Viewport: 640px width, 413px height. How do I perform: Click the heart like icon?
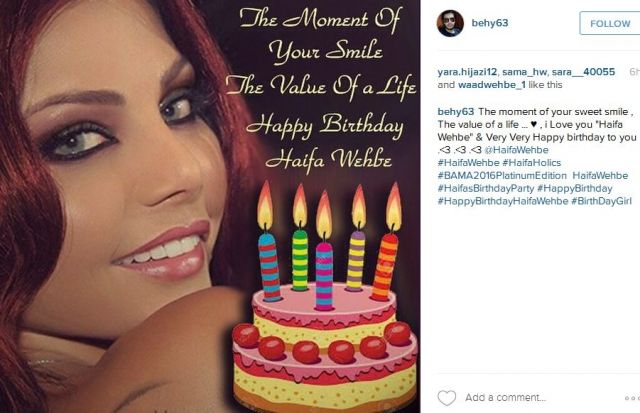coord(447,397)
